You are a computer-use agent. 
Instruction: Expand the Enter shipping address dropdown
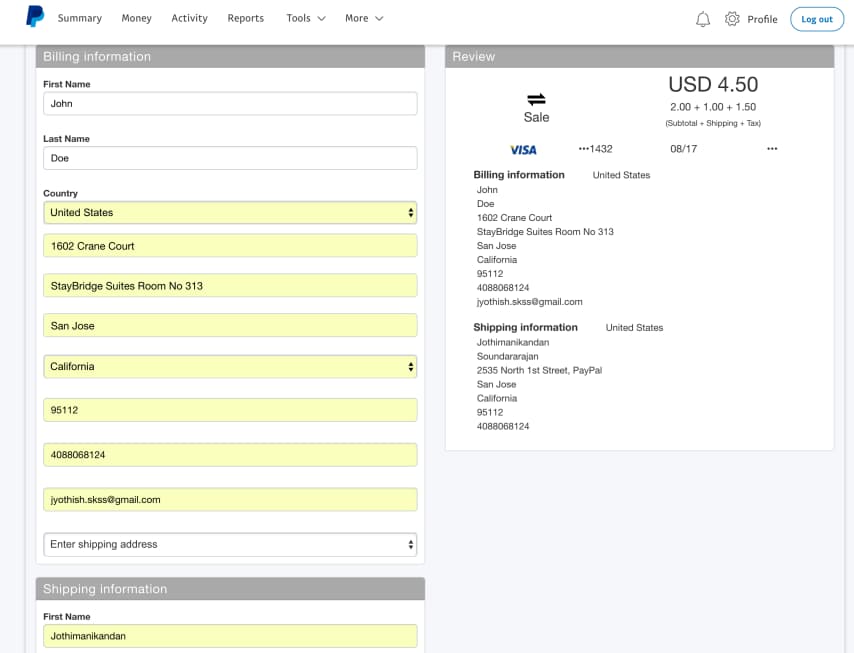230,545
